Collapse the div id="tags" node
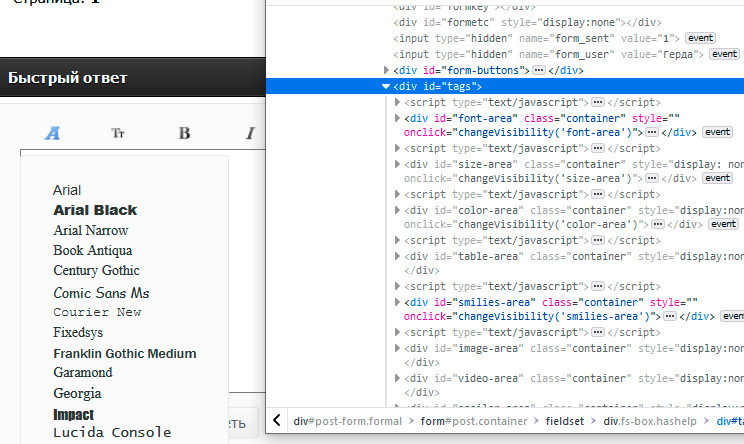Image resolution: width=744 pixels, height=444 pixels. click(x=387, y=87)
